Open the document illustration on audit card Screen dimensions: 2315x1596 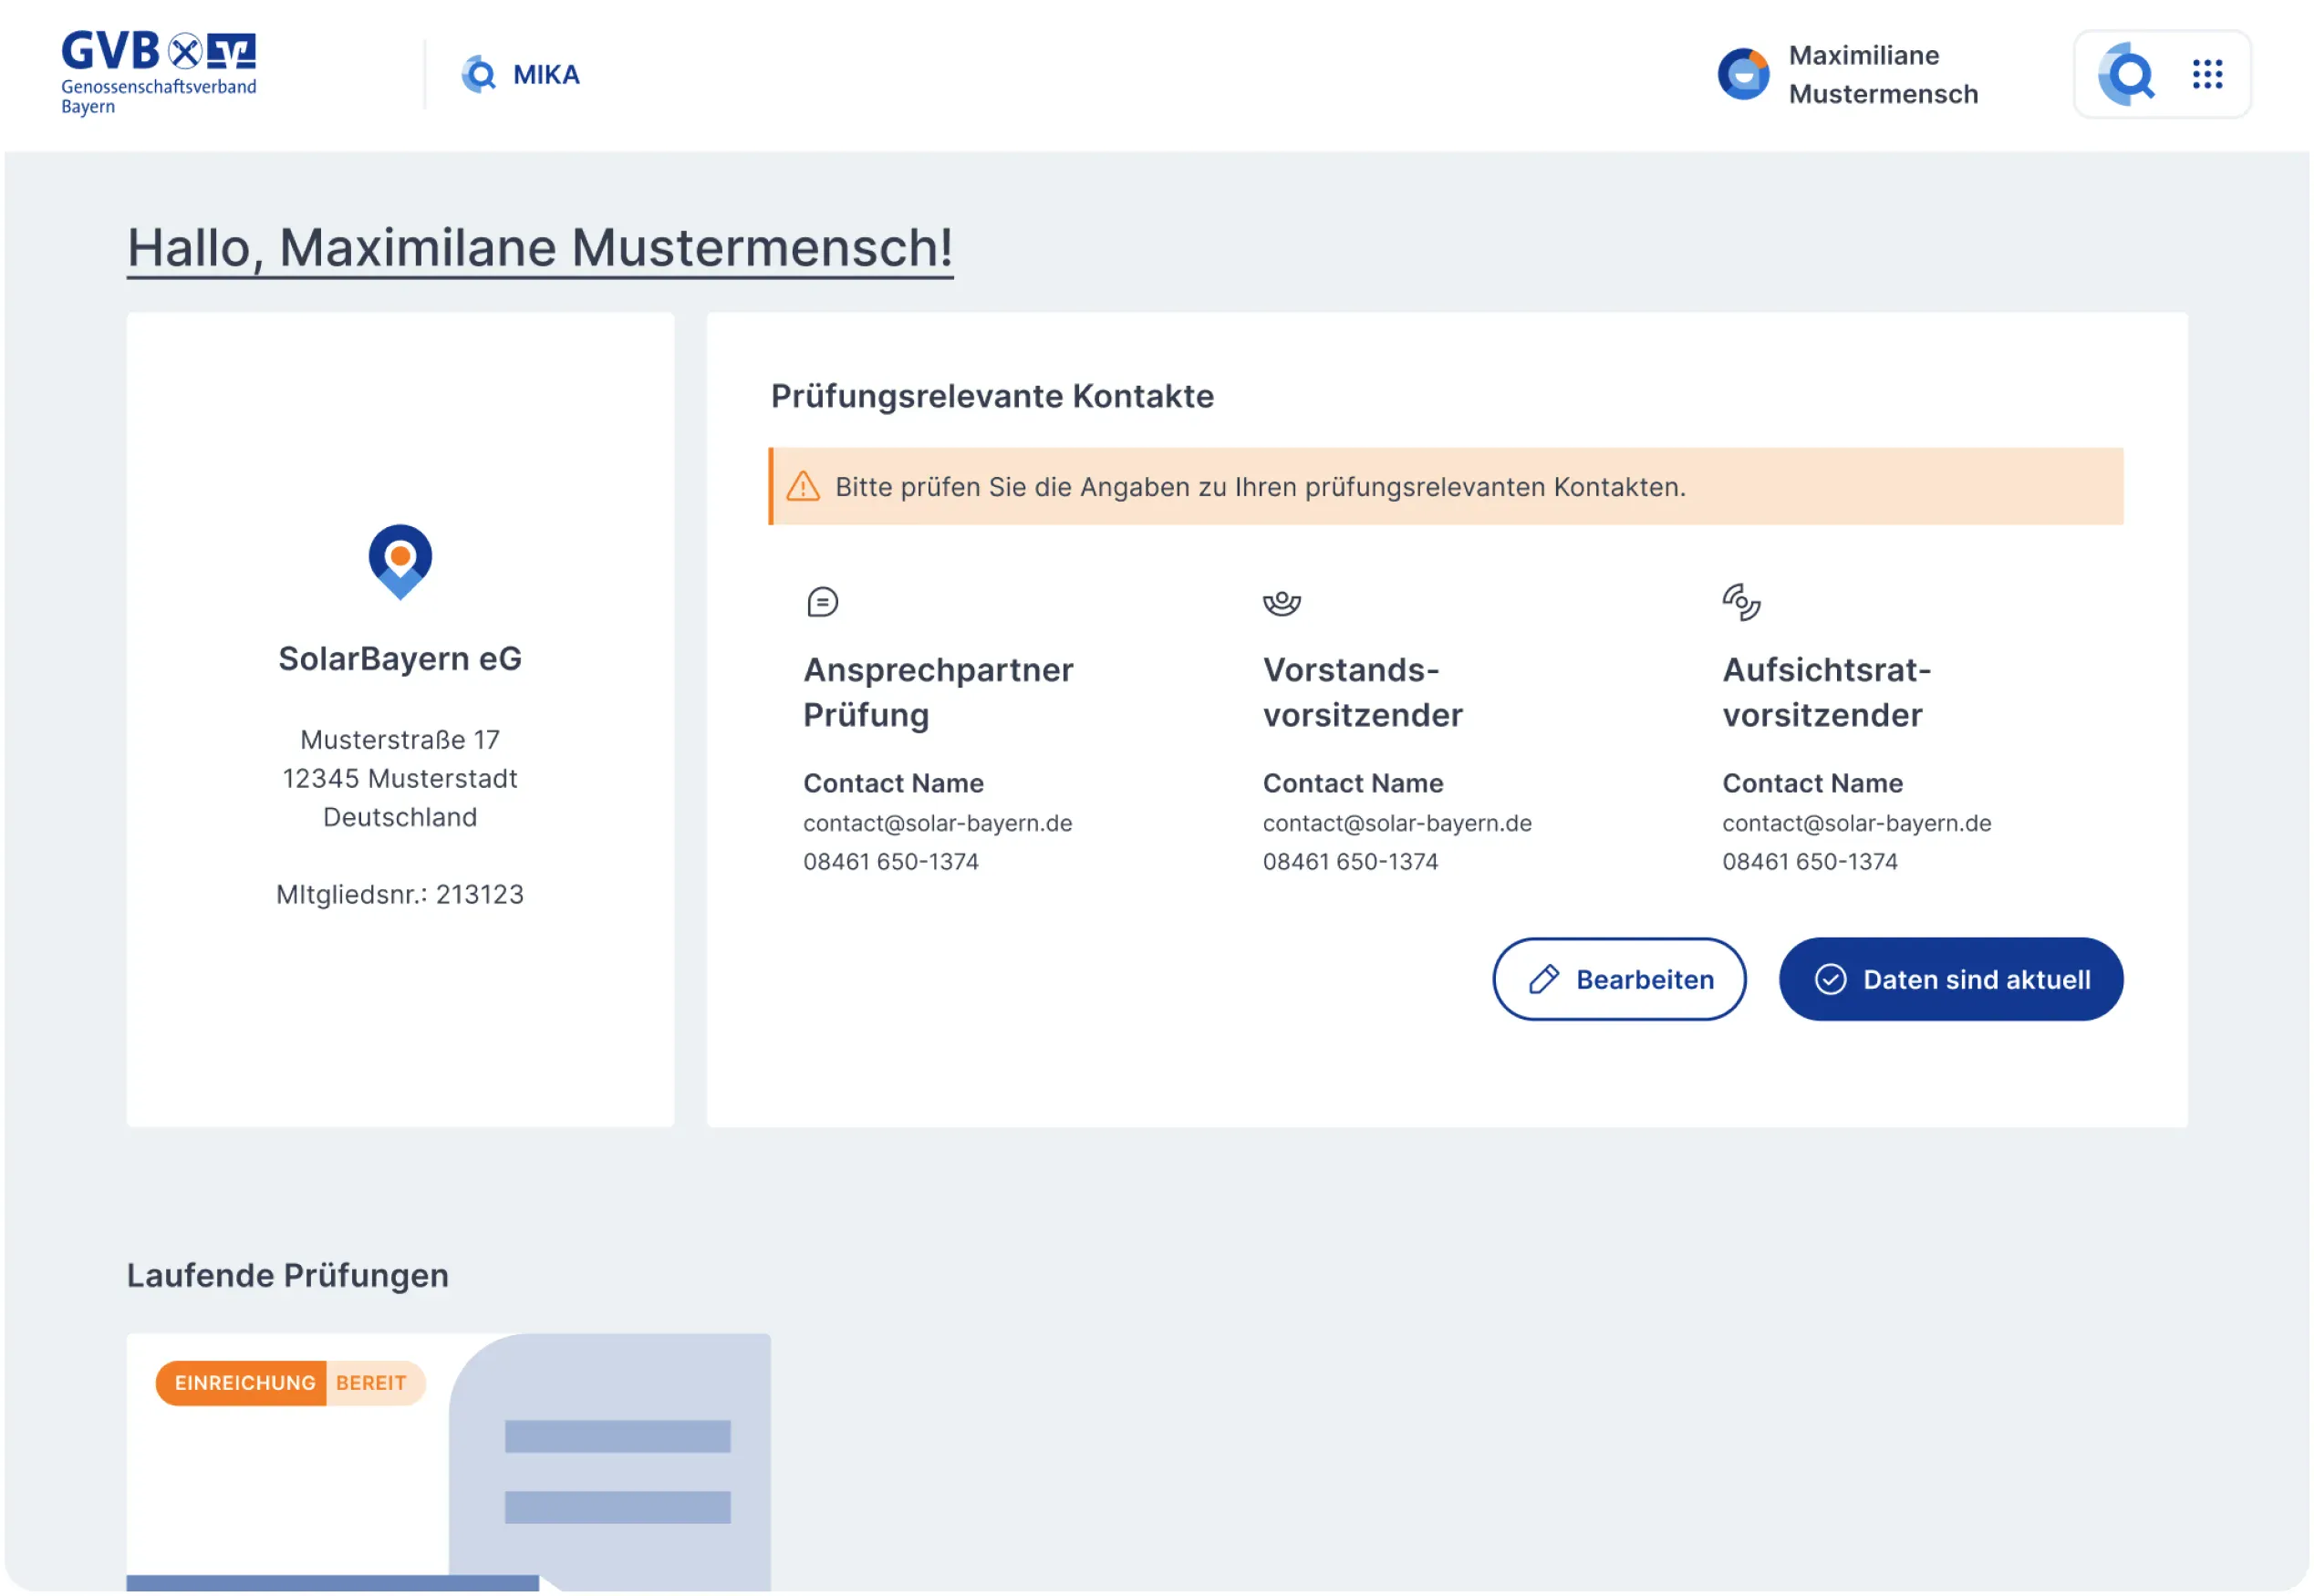tap(610, 1463)
